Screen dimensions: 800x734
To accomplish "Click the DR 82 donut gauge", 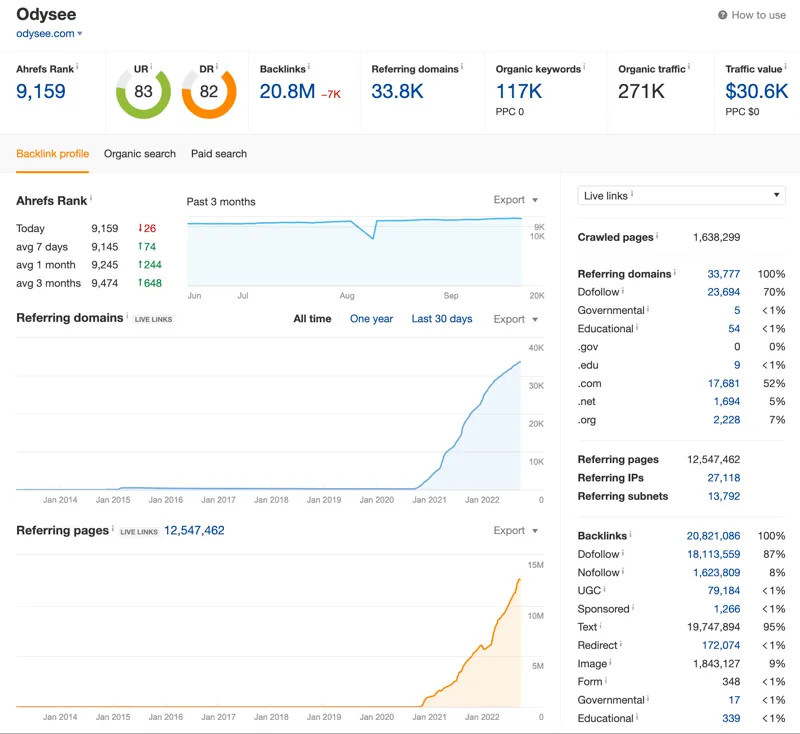I will coord(209,93).
